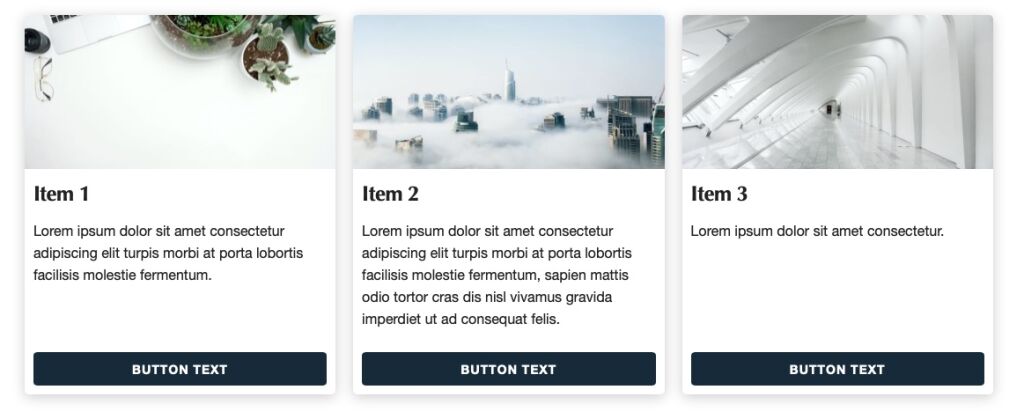Click the eyeglasses in the desk photo
The image size is (1024, 419).
(43, 78)
